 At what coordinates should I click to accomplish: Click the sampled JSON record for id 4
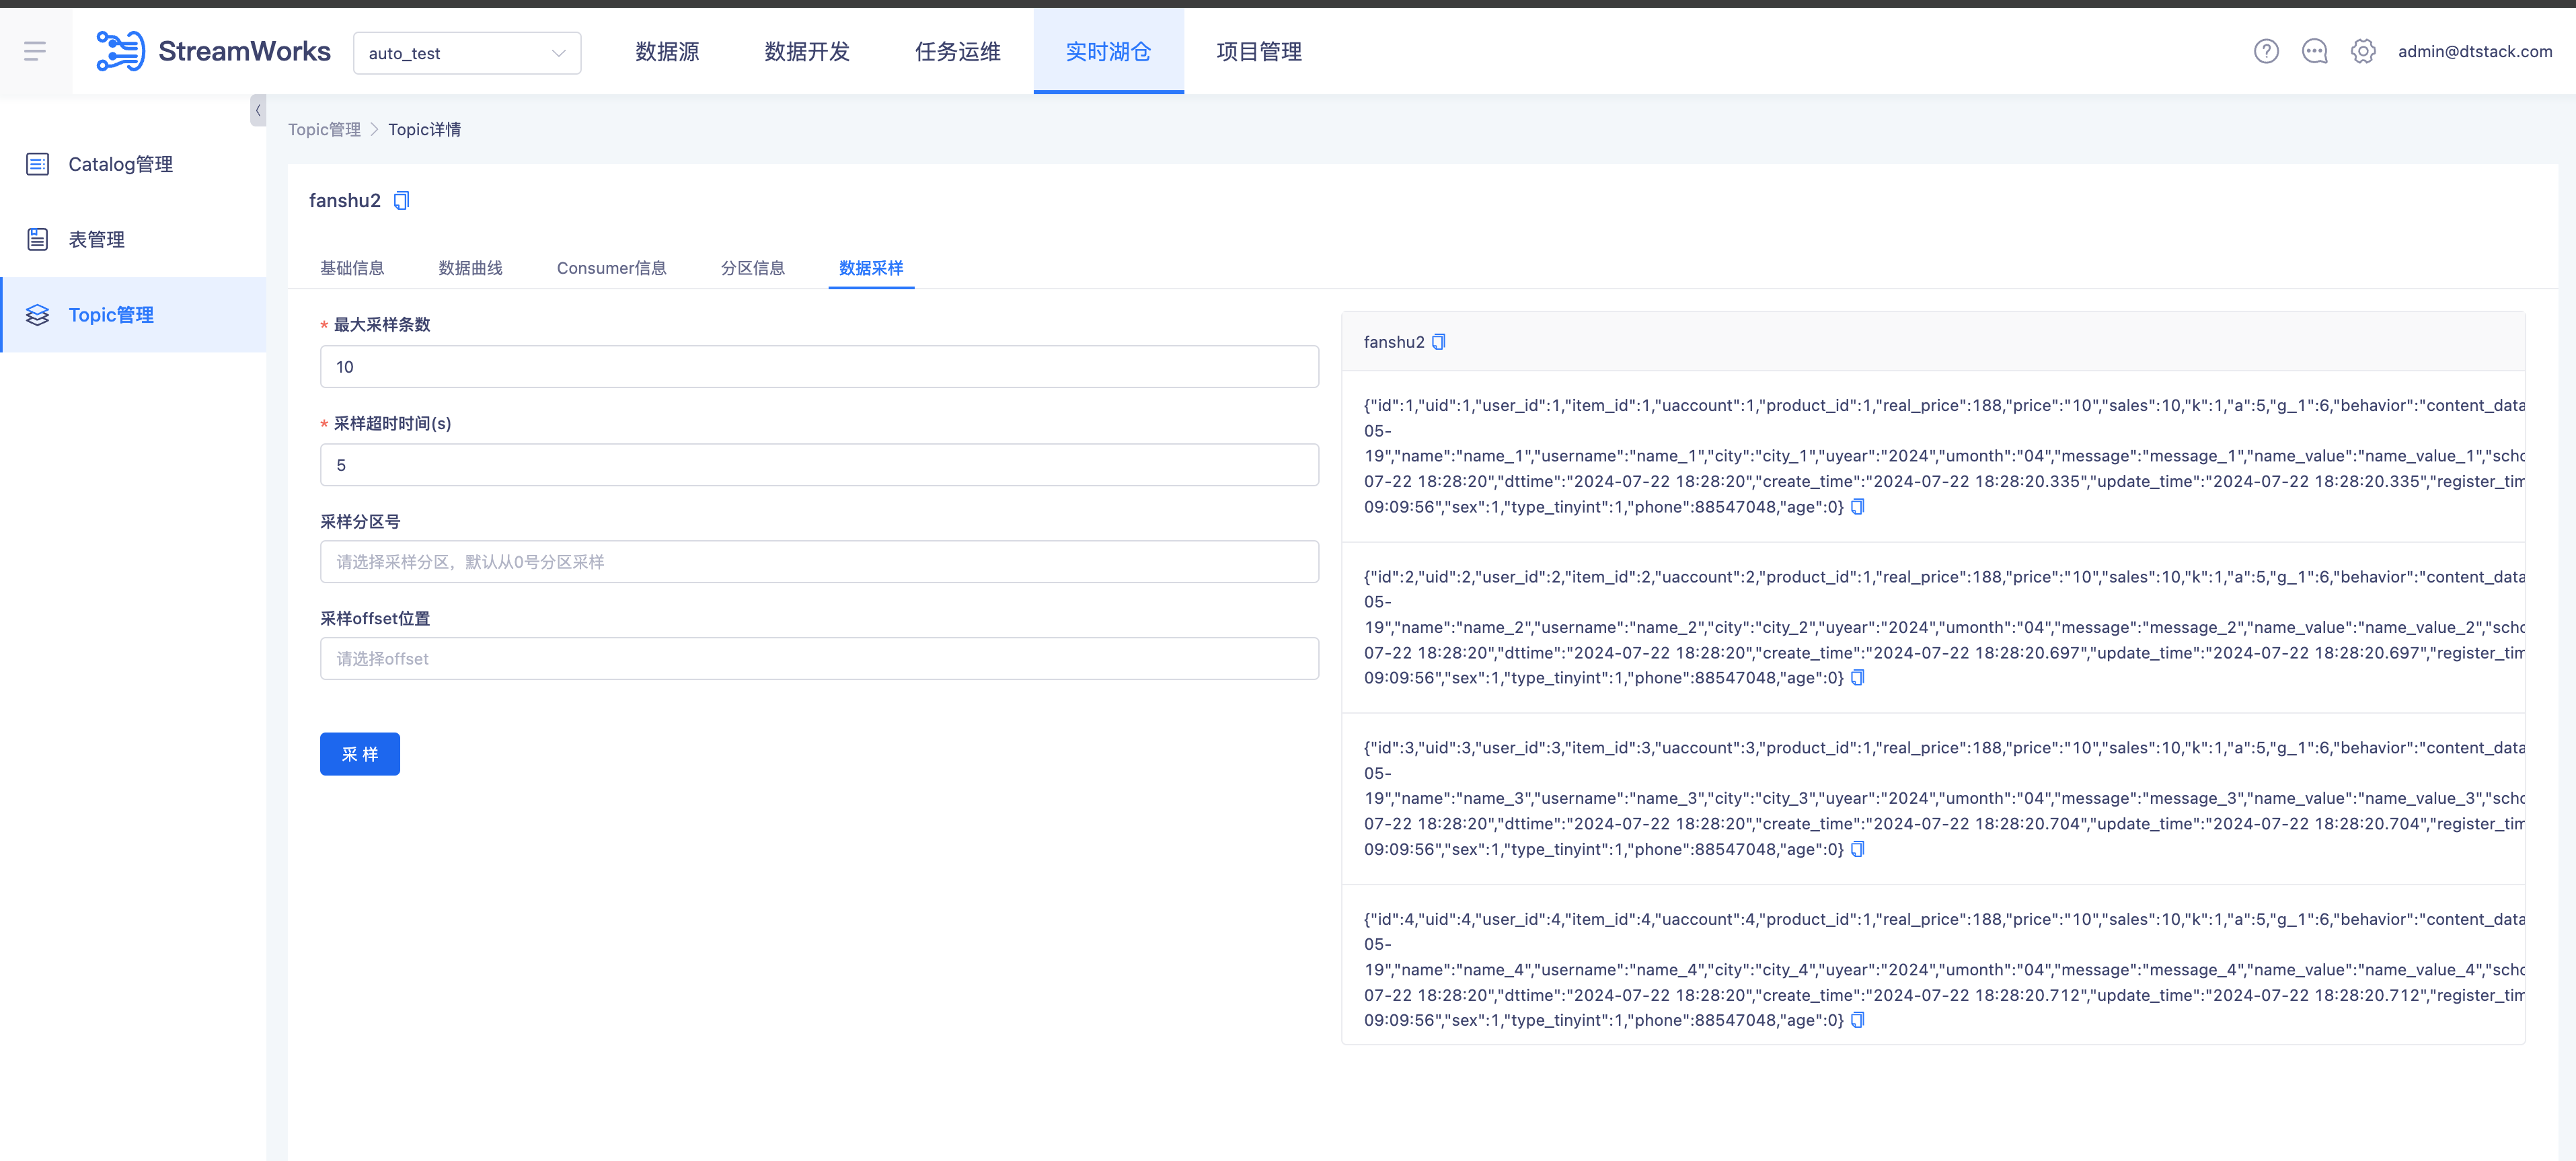[x=1943, y=969]
